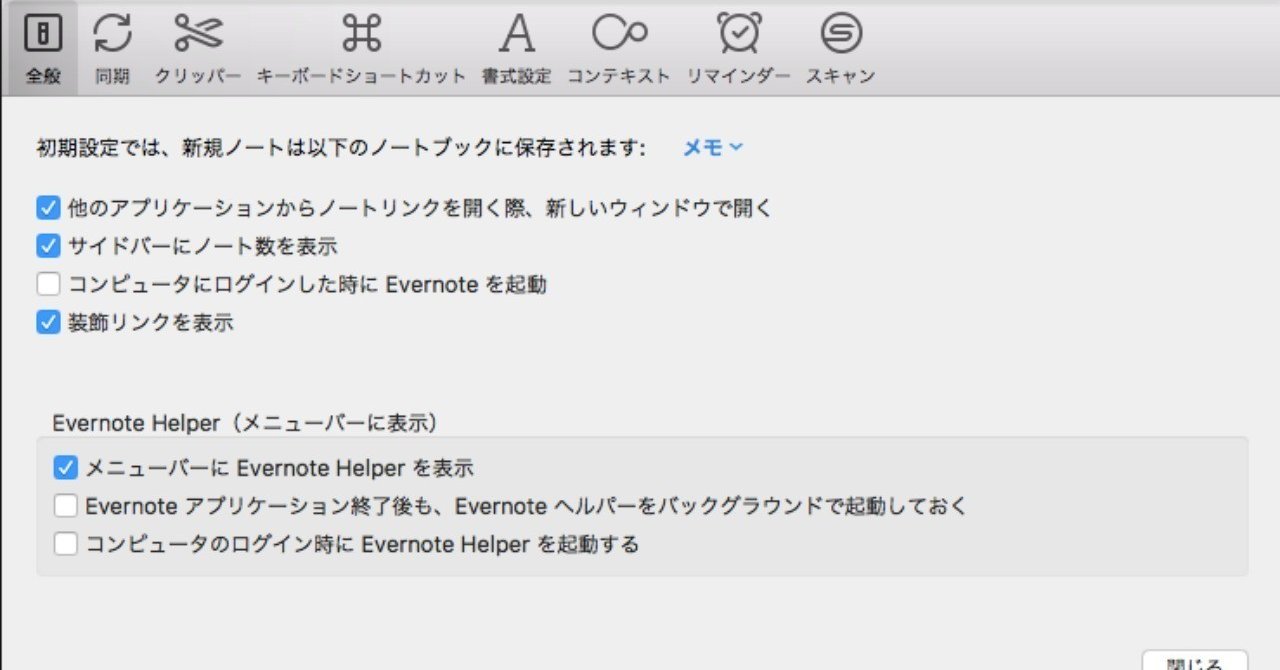Enable コンピュータにログインした時に Evernote を起動
Viewport: 1280px width, 670px height.
point(47,284)
